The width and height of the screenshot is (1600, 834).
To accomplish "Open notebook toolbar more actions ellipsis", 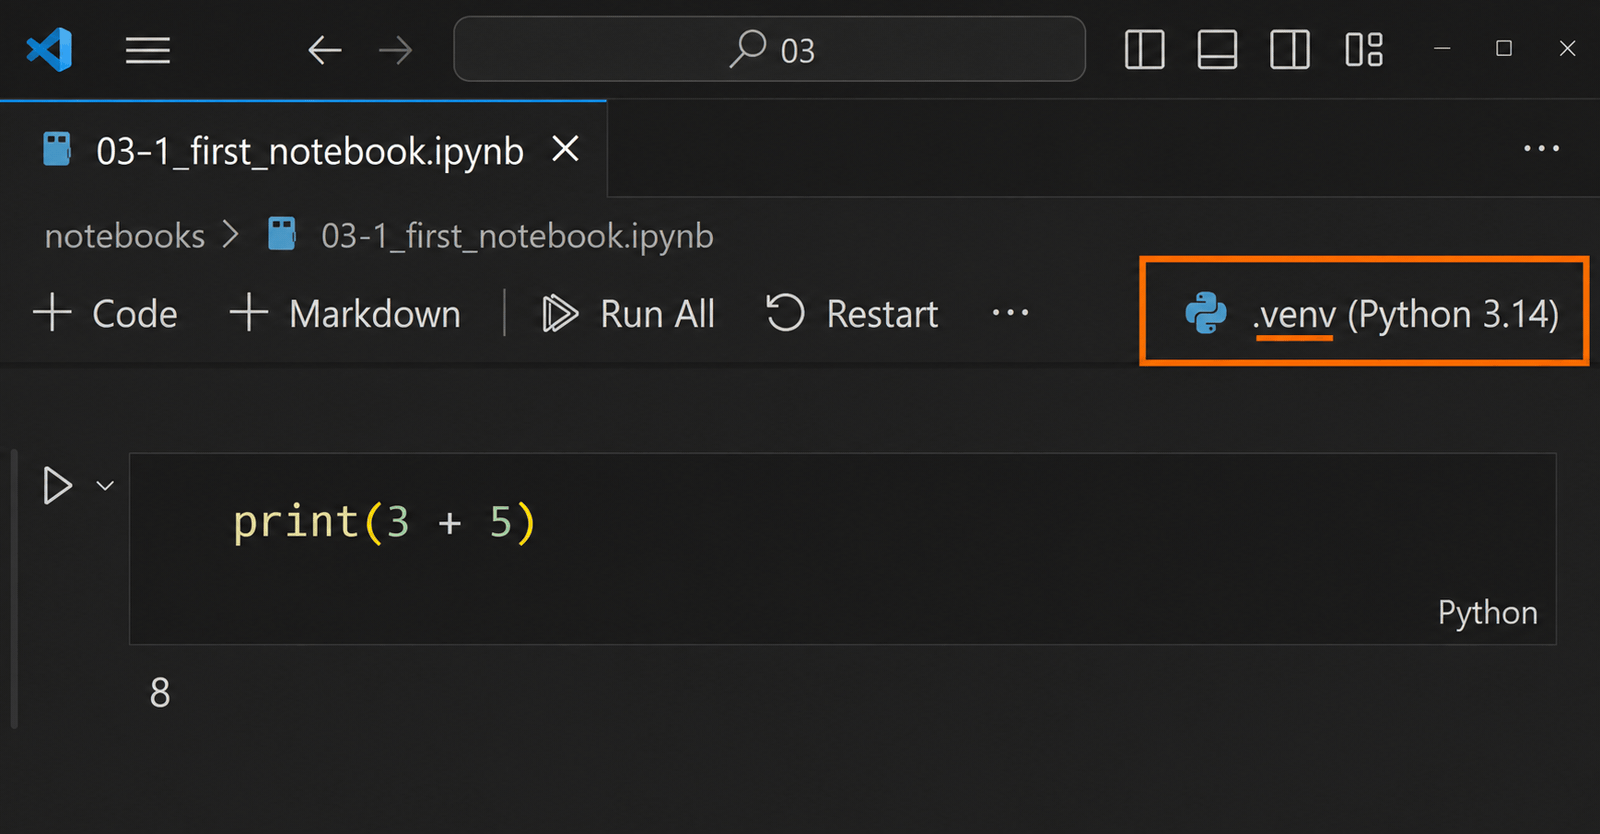I will [x=1010, y=313].
